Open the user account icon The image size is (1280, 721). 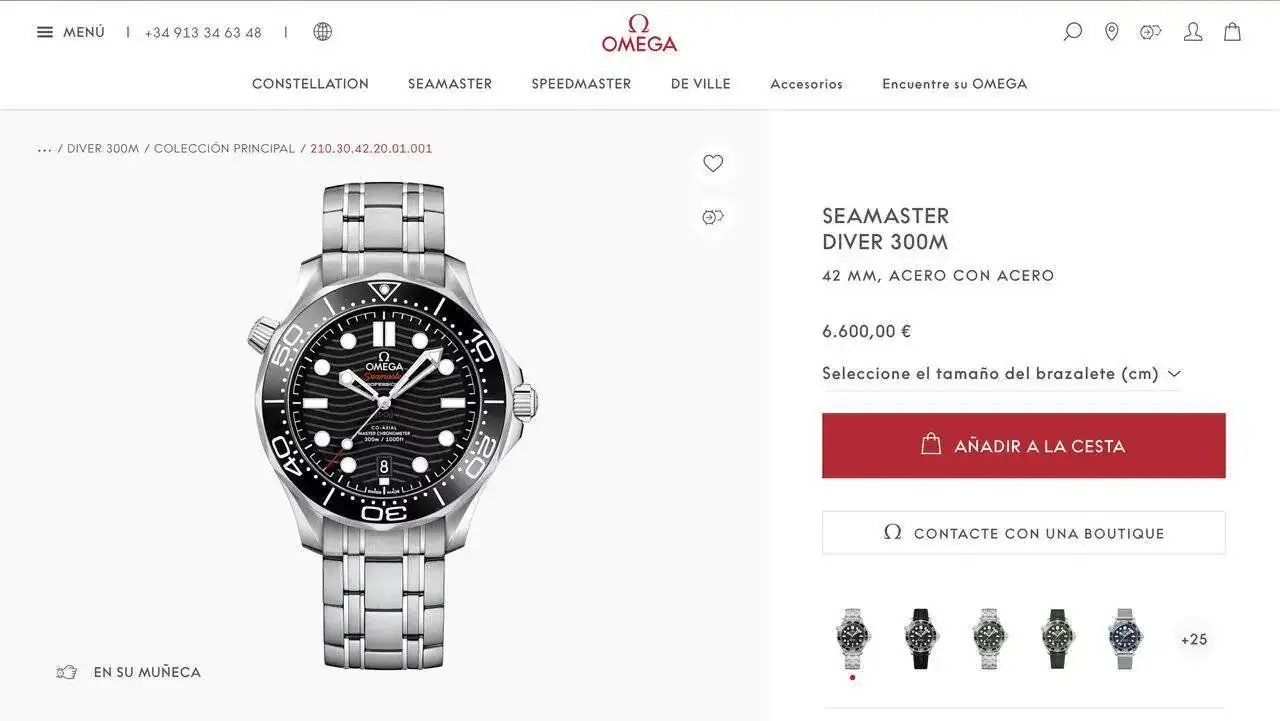(x=1193, y=32)
